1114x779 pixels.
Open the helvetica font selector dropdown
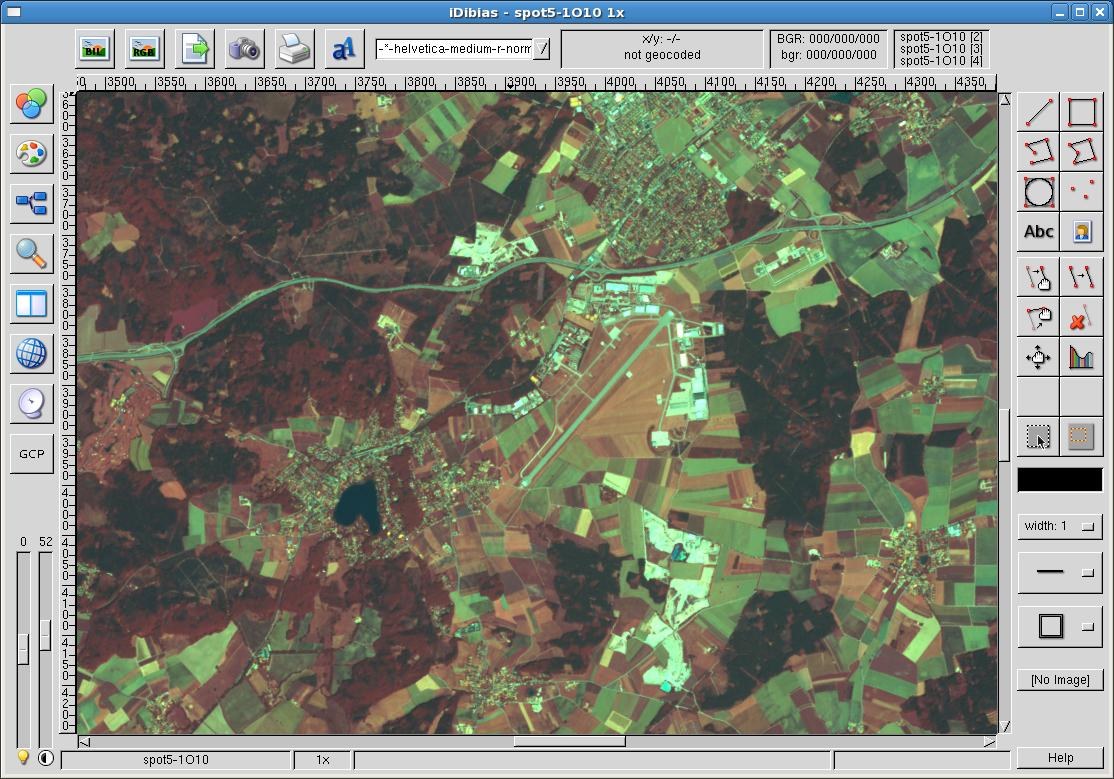click(541, 49)
